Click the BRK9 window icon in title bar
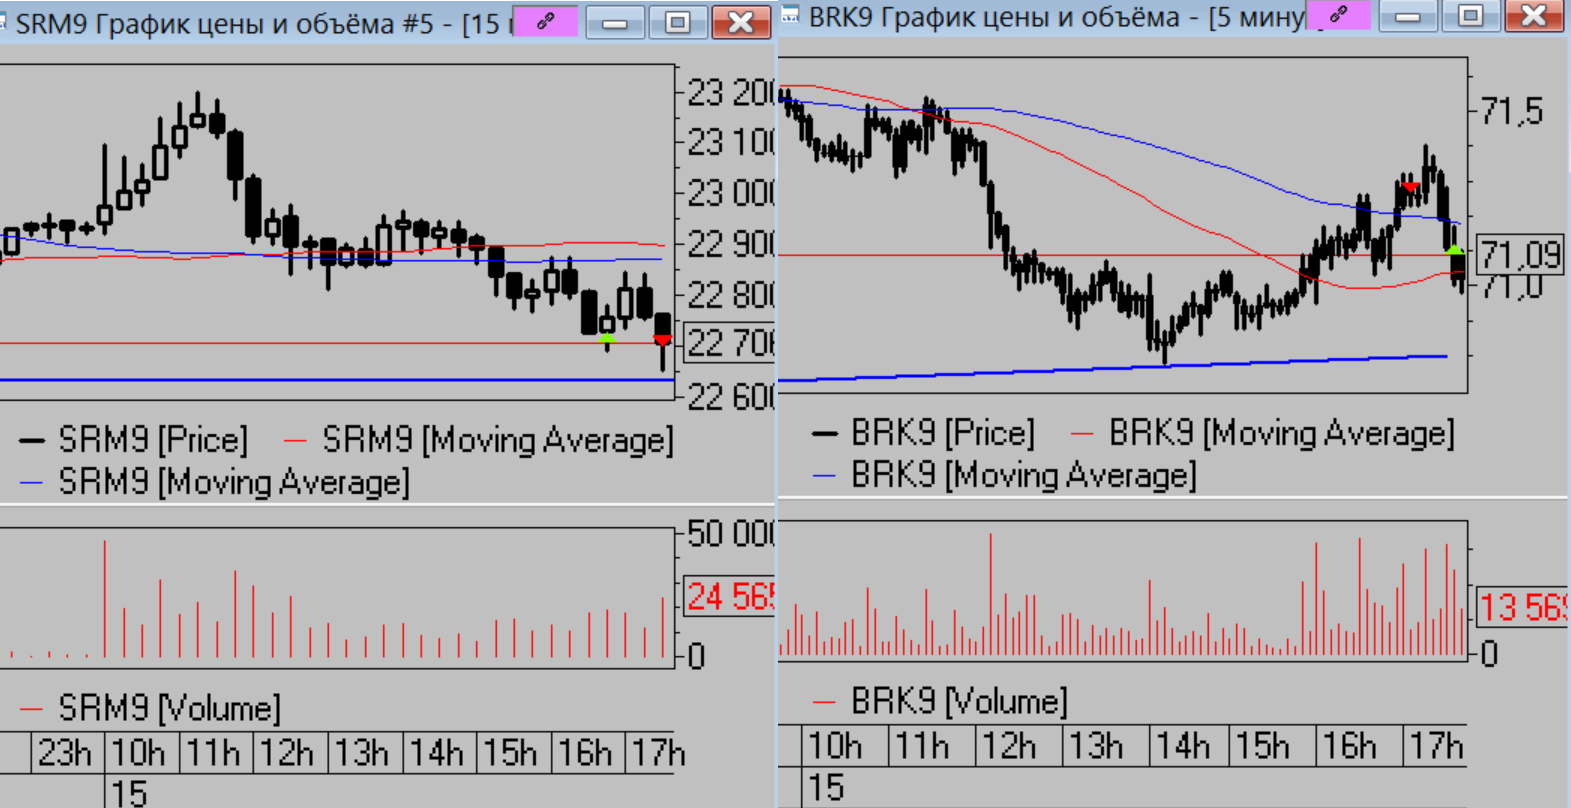 pyautogui.click(x=790, y=14)
